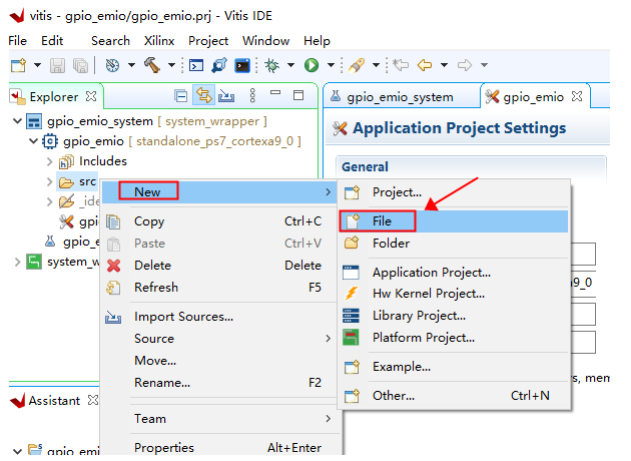Expand the Includes folder
Screen dimensions: 631x461
click(x=49, y=161)
